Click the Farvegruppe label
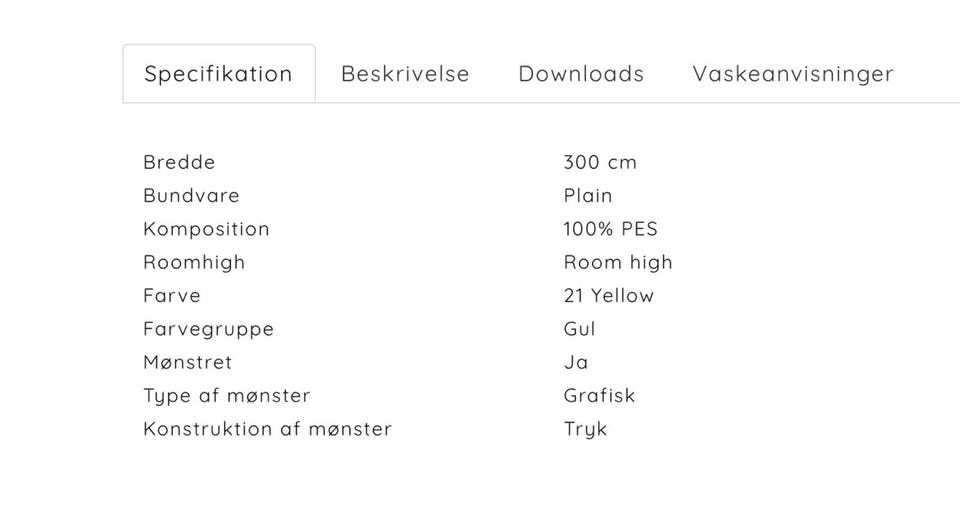 coord(208,329)
